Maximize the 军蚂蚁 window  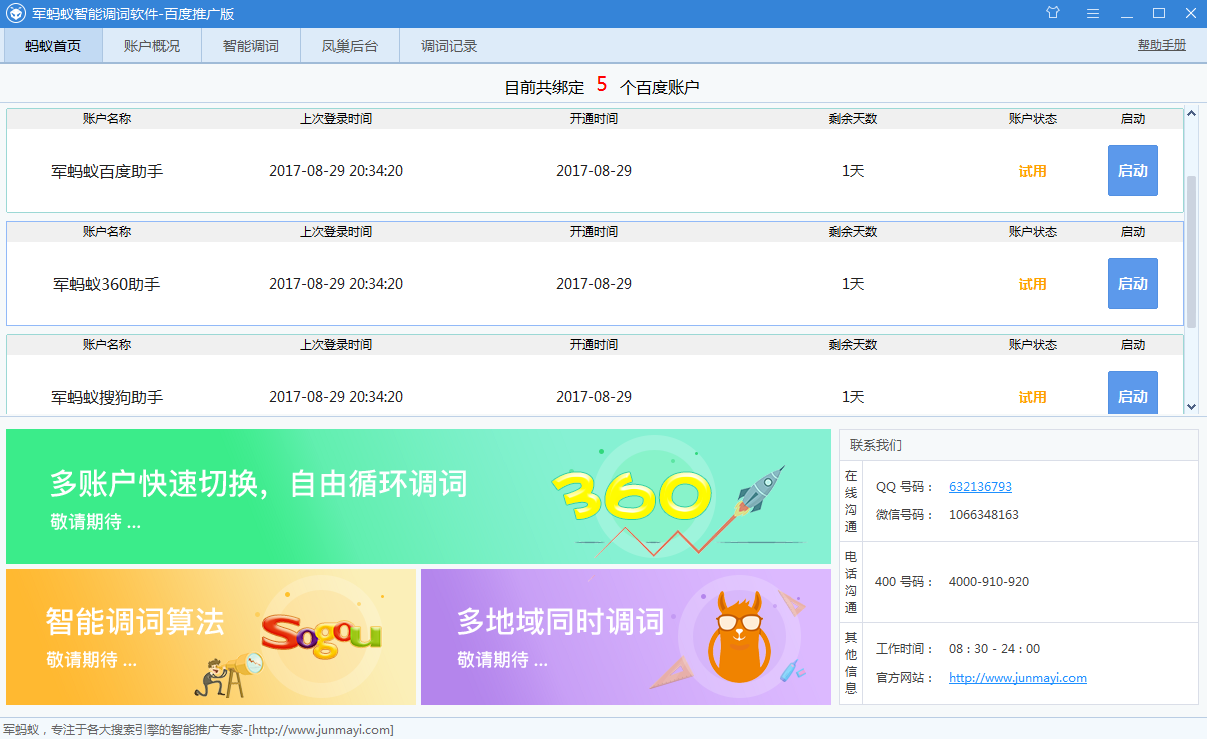coord(1159,13)
